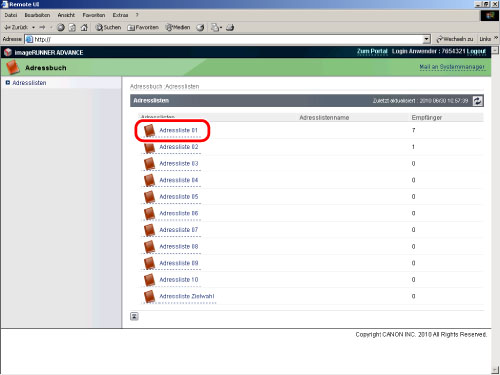Click the print icon in the toolbar
Screen dimensions: 500x375
pos(230,27)
